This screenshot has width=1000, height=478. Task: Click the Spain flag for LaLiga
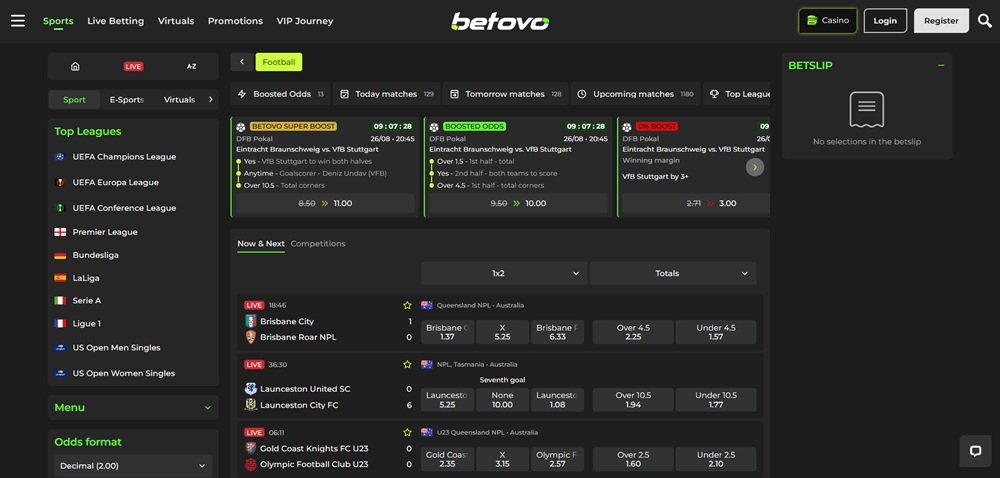coord(60,278)
